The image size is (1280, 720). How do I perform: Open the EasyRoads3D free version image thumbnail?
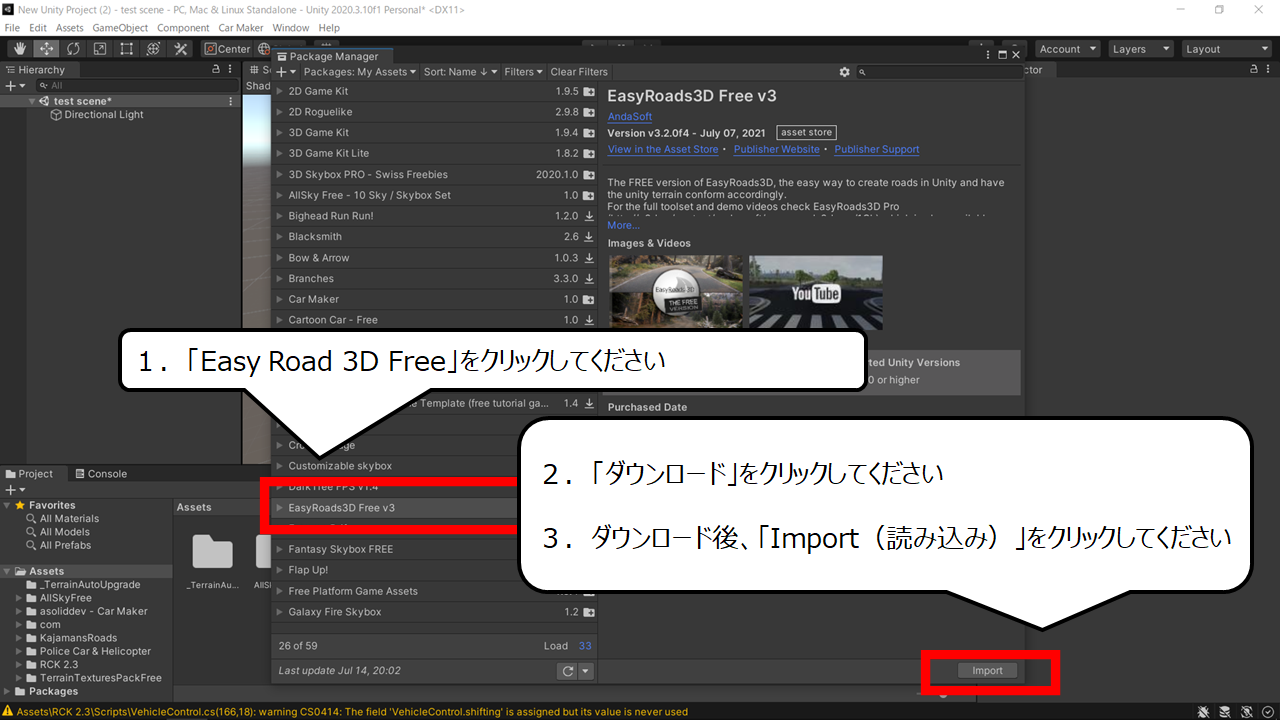tap(676, 292)
